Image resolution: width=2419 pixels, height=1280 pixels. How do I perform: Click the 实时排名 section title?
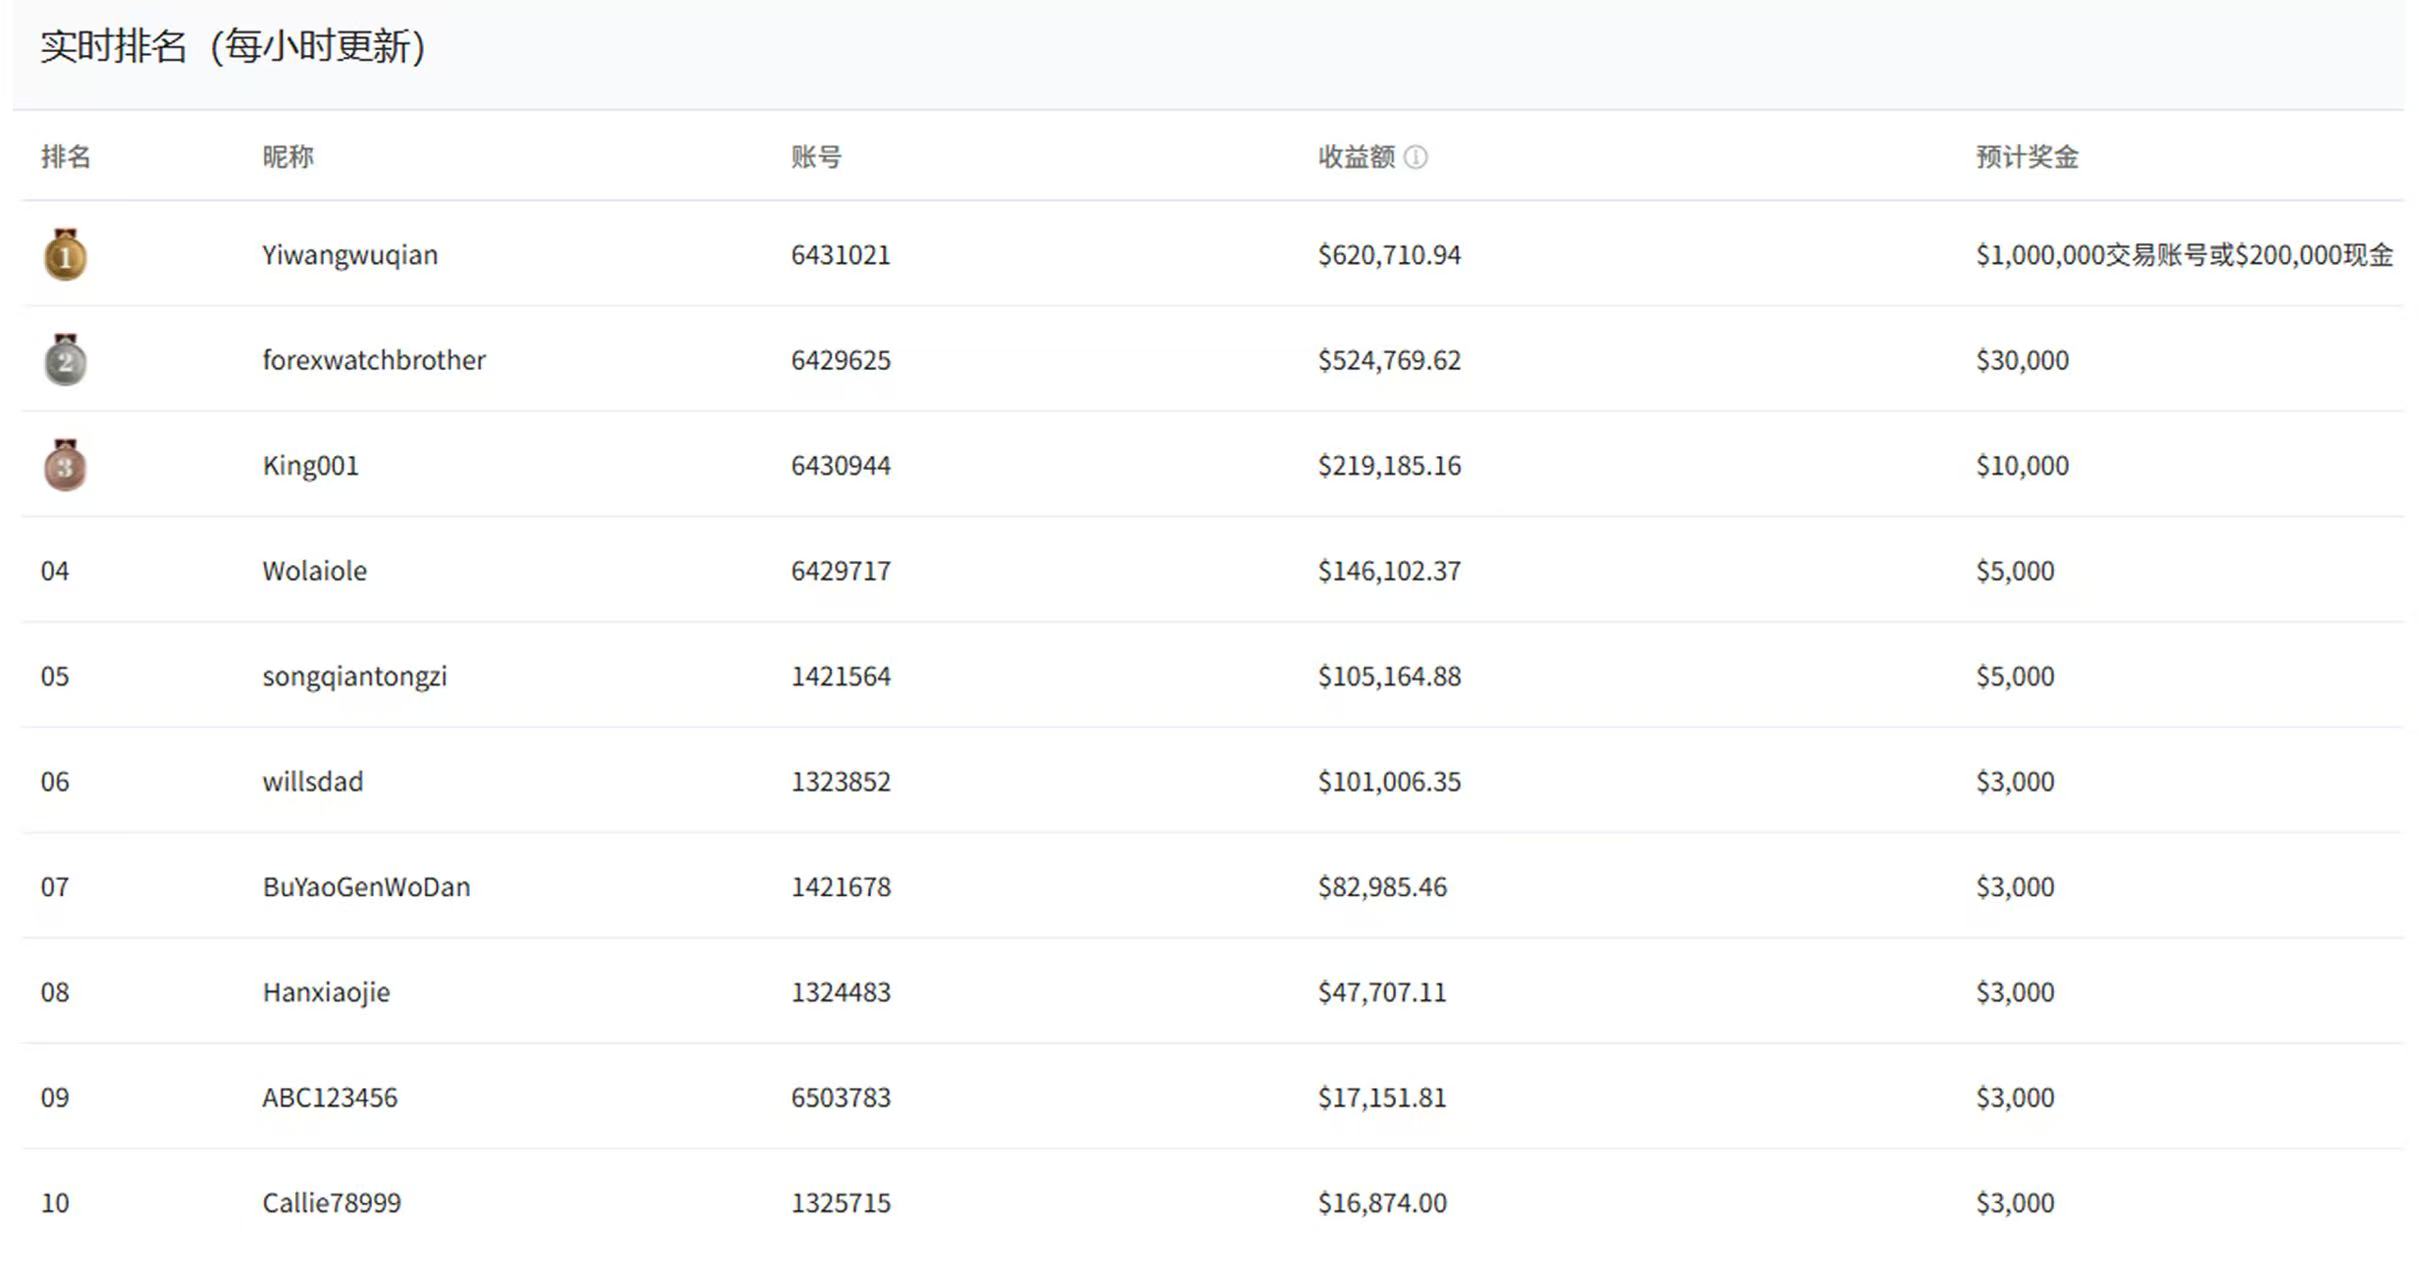point(113,47)
